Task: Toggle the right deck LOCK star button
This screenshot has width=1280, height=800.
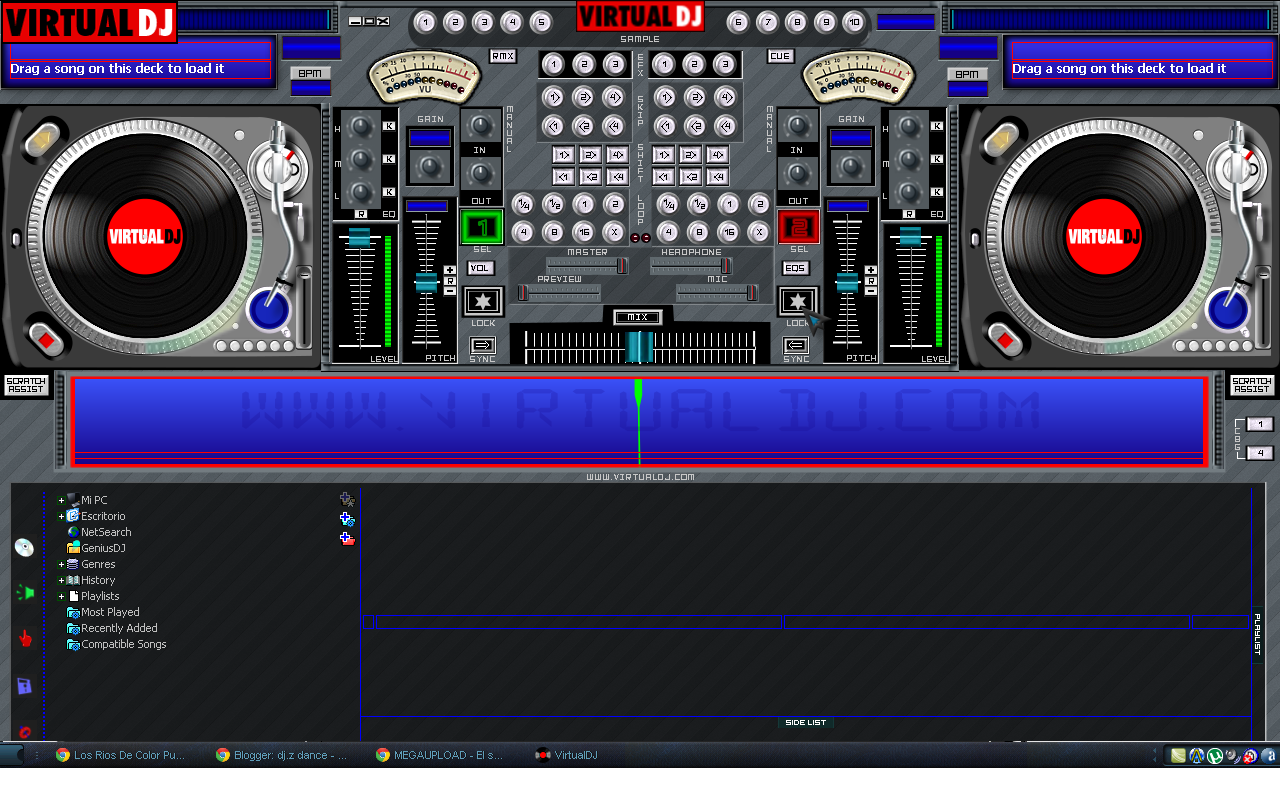Action: pos(798,302)
